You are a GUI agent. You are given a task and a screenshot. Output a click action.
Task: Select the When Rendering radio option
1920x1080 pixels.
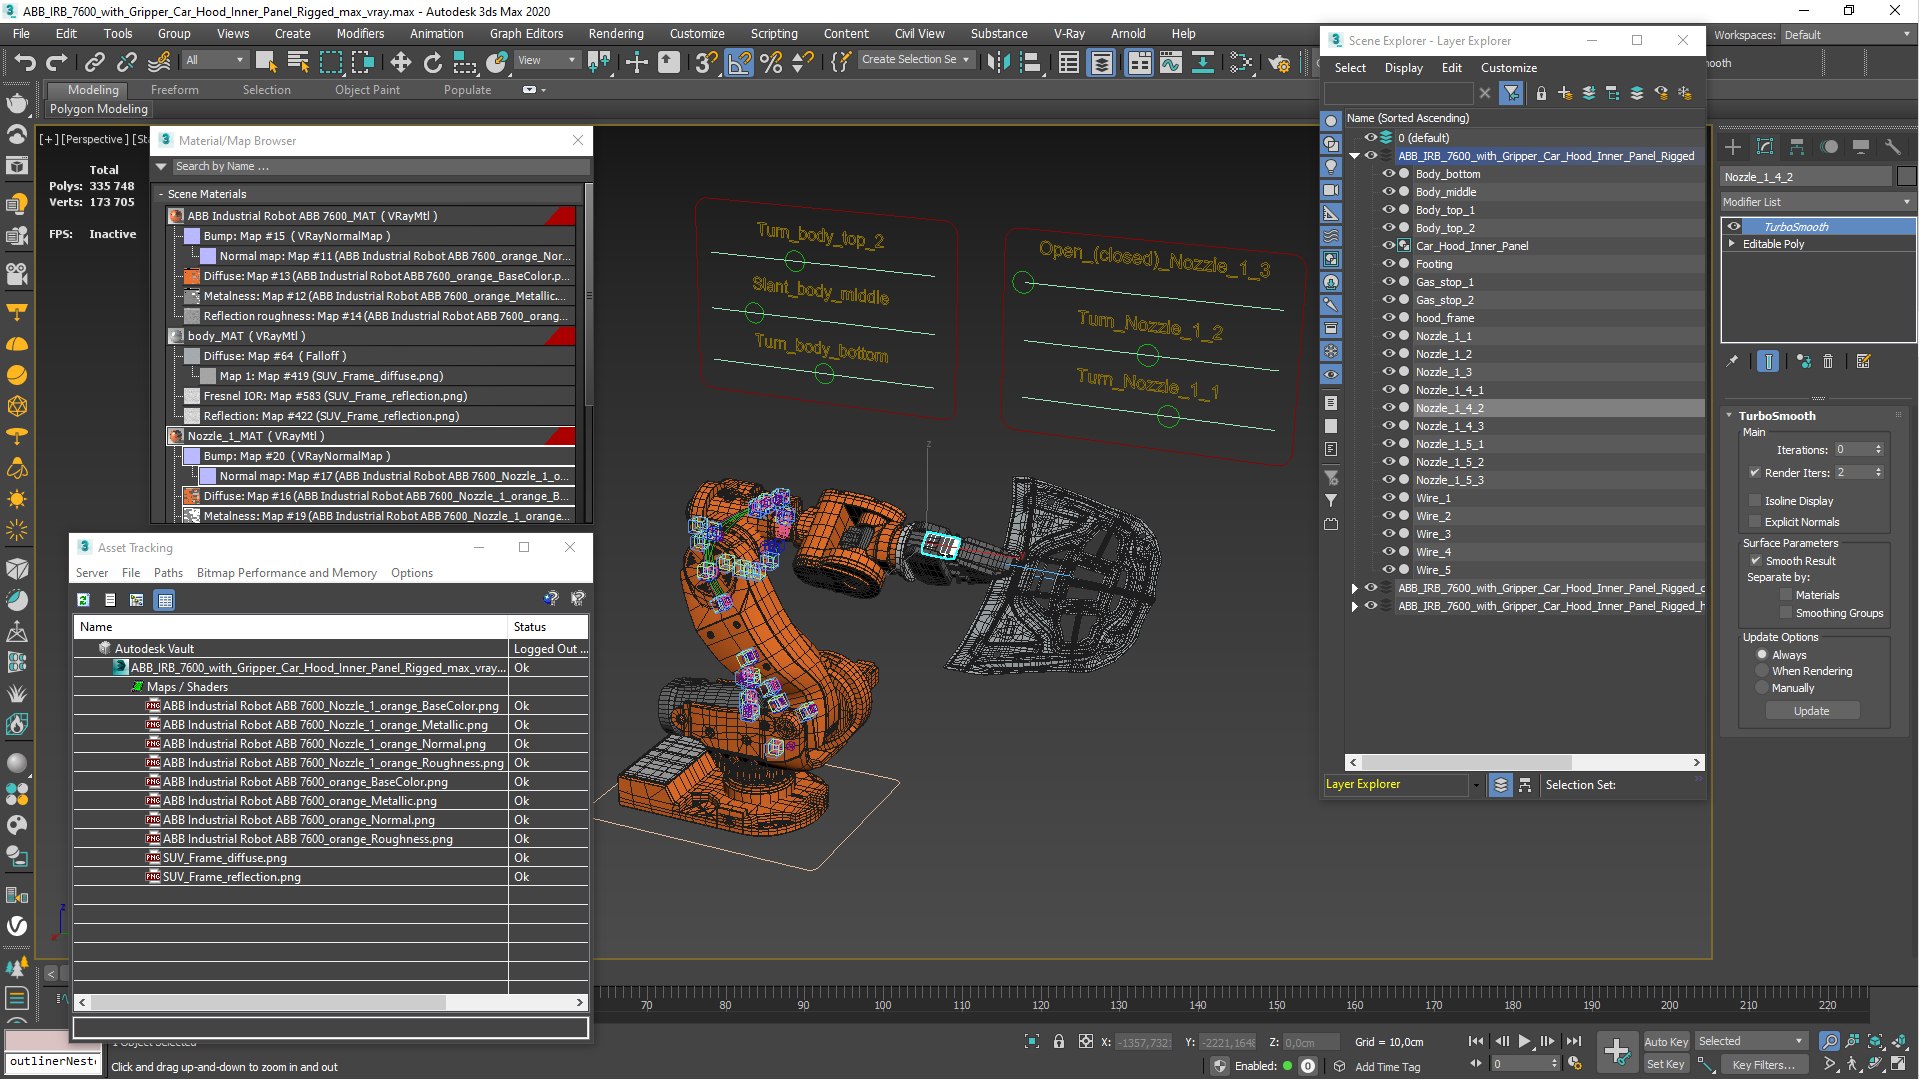click(1762, 671)
